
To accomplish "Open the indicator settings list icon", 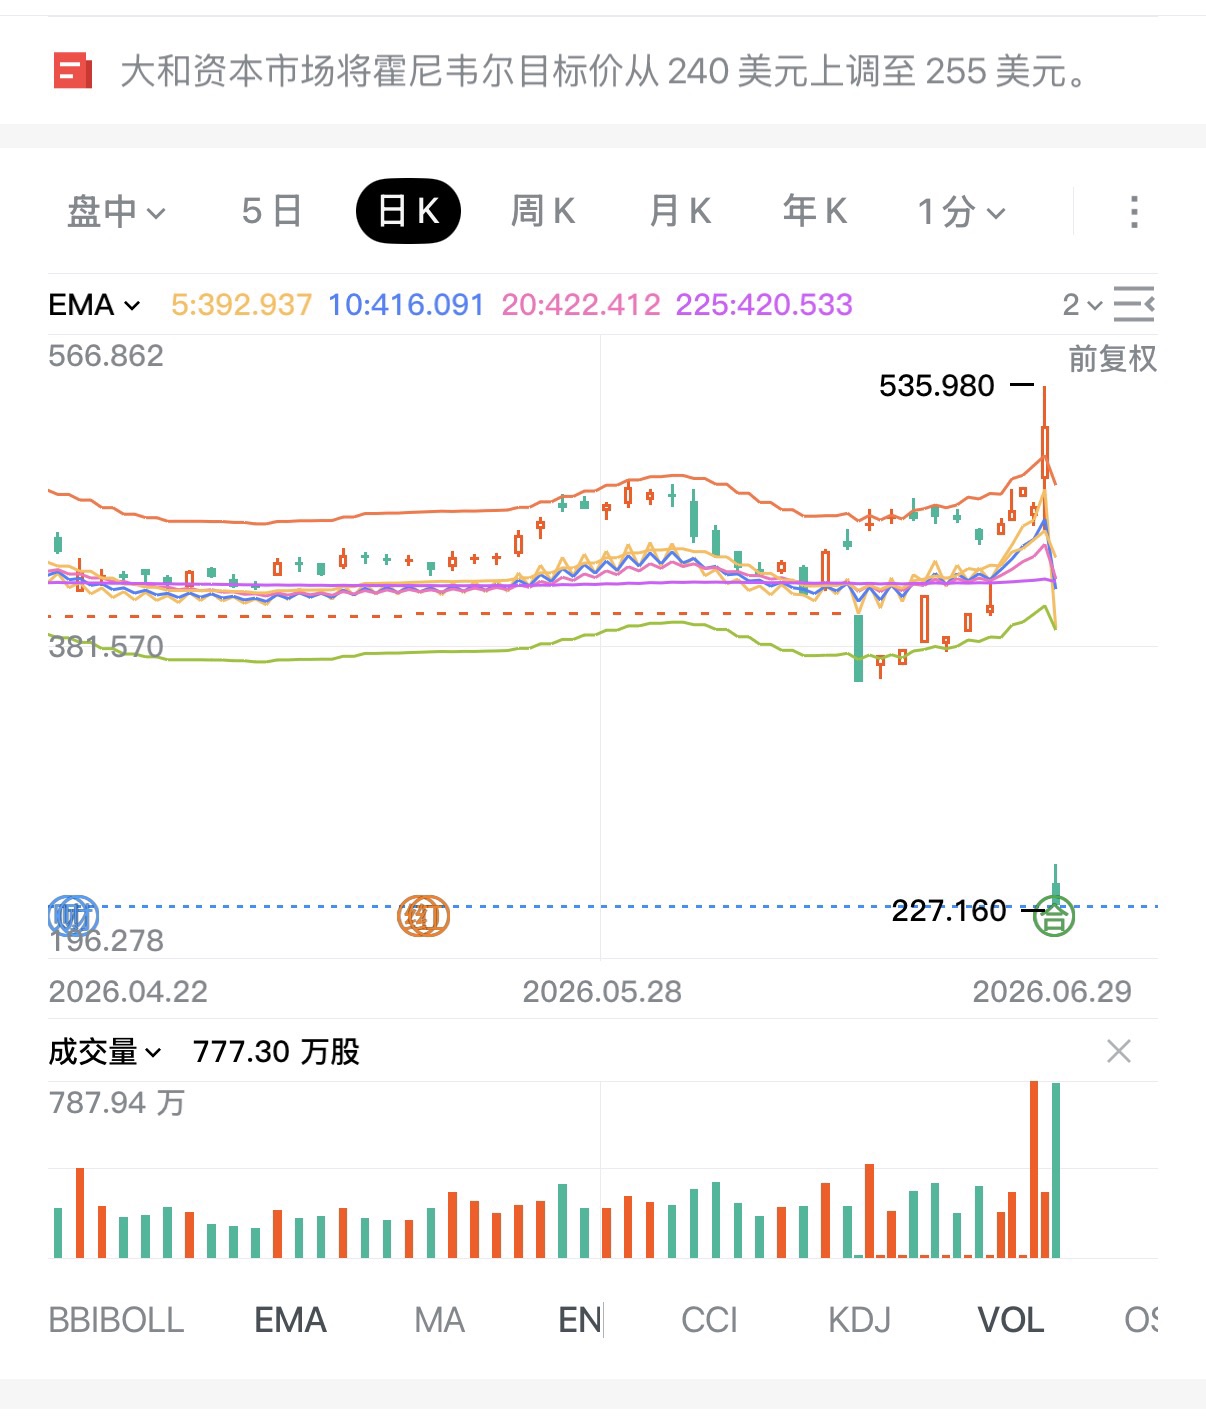I will tap(1134, 304).
